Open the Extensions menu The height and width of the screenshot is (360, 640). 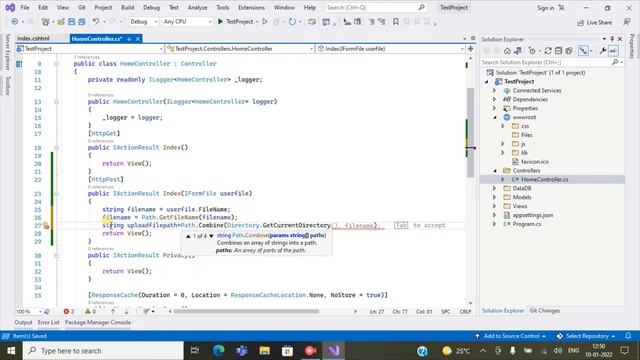[251, 7]
